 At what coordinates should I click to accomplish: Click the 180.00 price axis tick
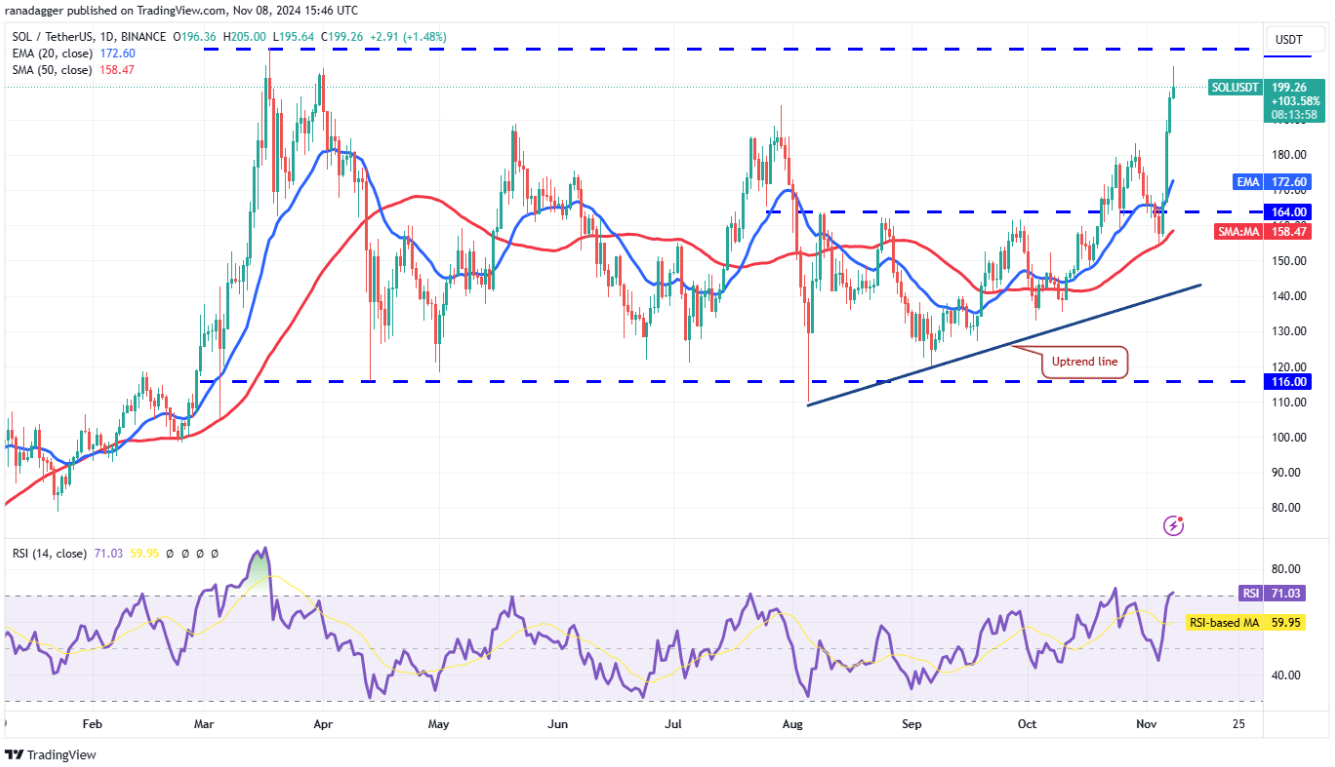1288,154
